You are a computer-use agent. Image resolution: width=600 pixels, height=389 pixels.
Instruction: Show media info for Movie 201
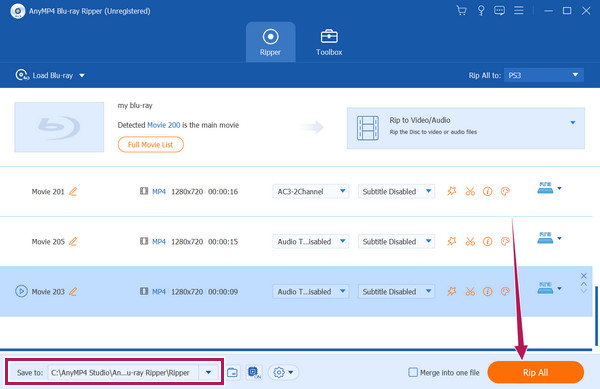pyautogui.click(x=488, y=191)
